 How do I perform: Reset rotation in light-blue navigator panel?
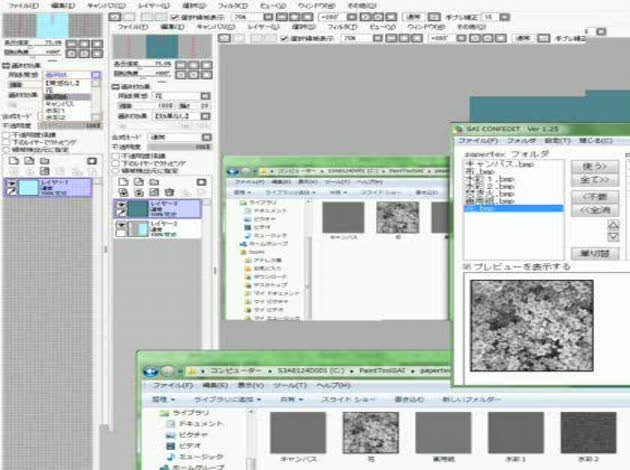click(x=97, y=53)
